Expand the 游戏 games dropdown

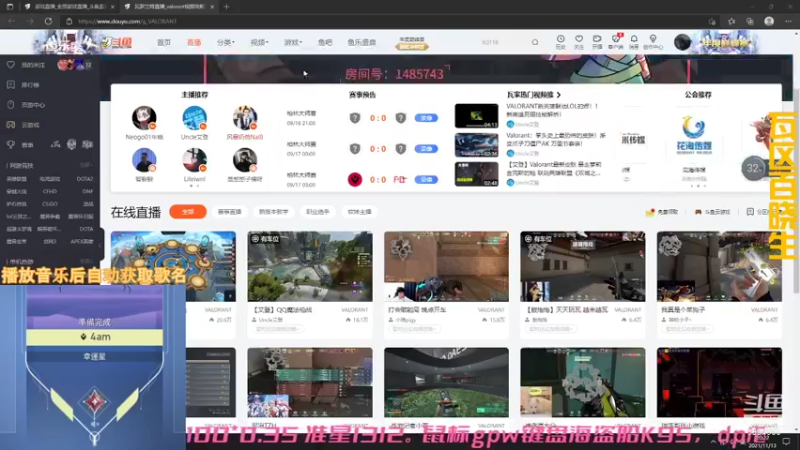tap(293, 42)
